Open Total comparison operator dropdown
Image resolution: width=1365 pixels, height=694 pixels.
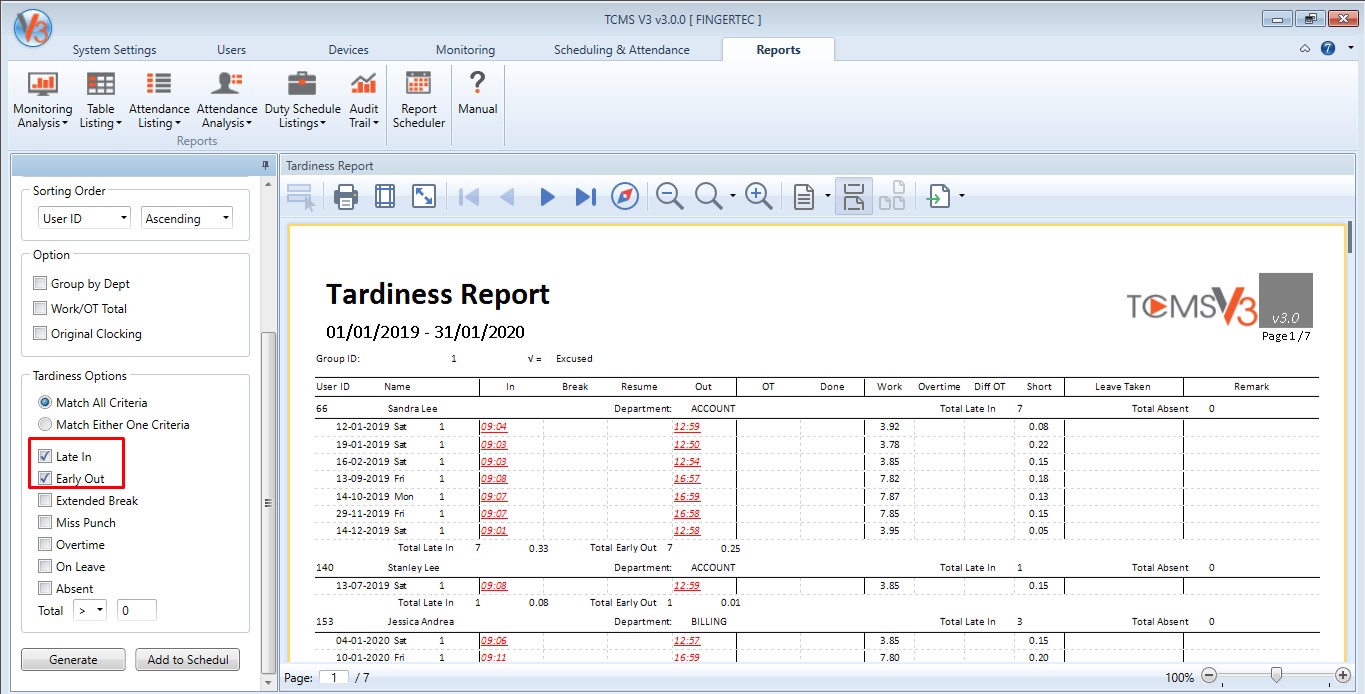90,610
